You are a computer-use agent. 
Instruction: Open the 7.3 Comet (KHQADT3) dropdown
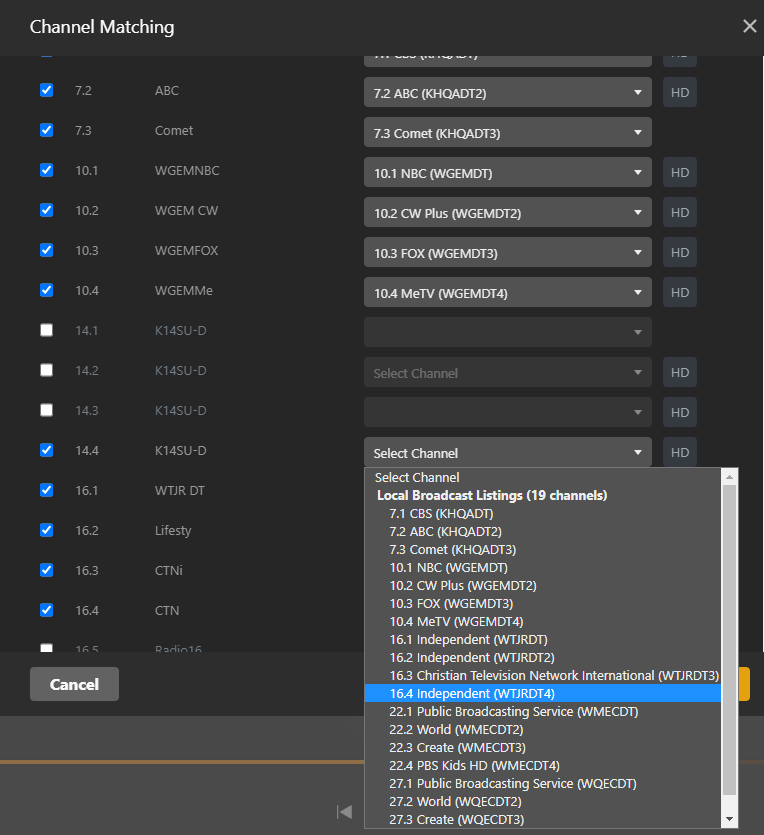(508, 133)
